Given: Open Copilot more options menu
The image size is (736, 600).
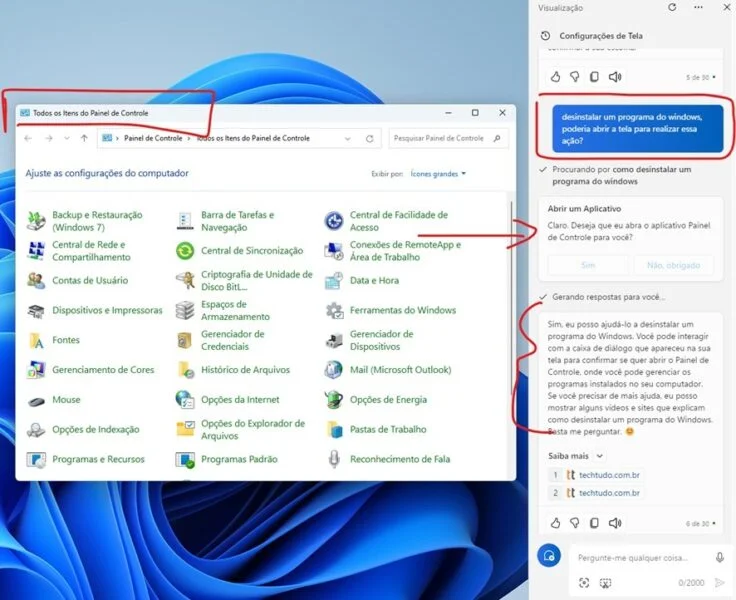Looking at the screenshot, I should [x=698, y=7].
